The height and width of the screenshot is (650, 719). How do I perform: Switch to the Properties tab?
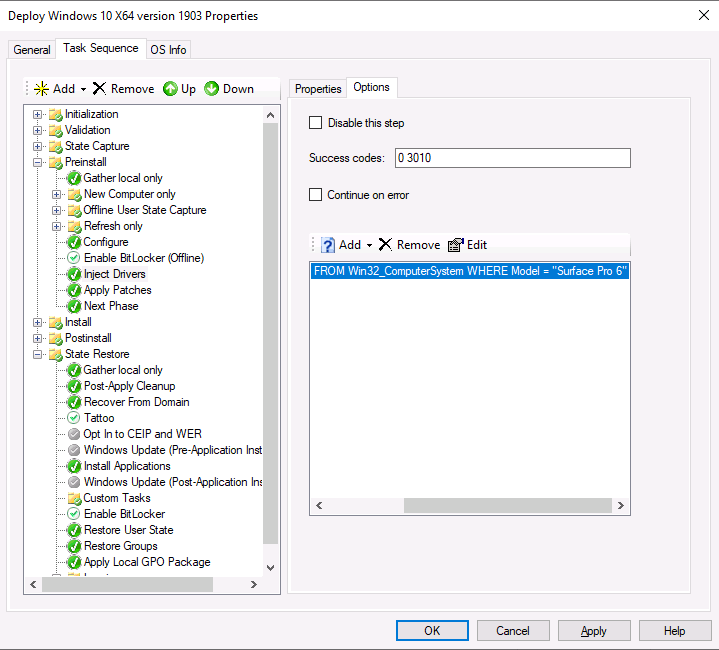pyautogui.click(x=318, y=88)
